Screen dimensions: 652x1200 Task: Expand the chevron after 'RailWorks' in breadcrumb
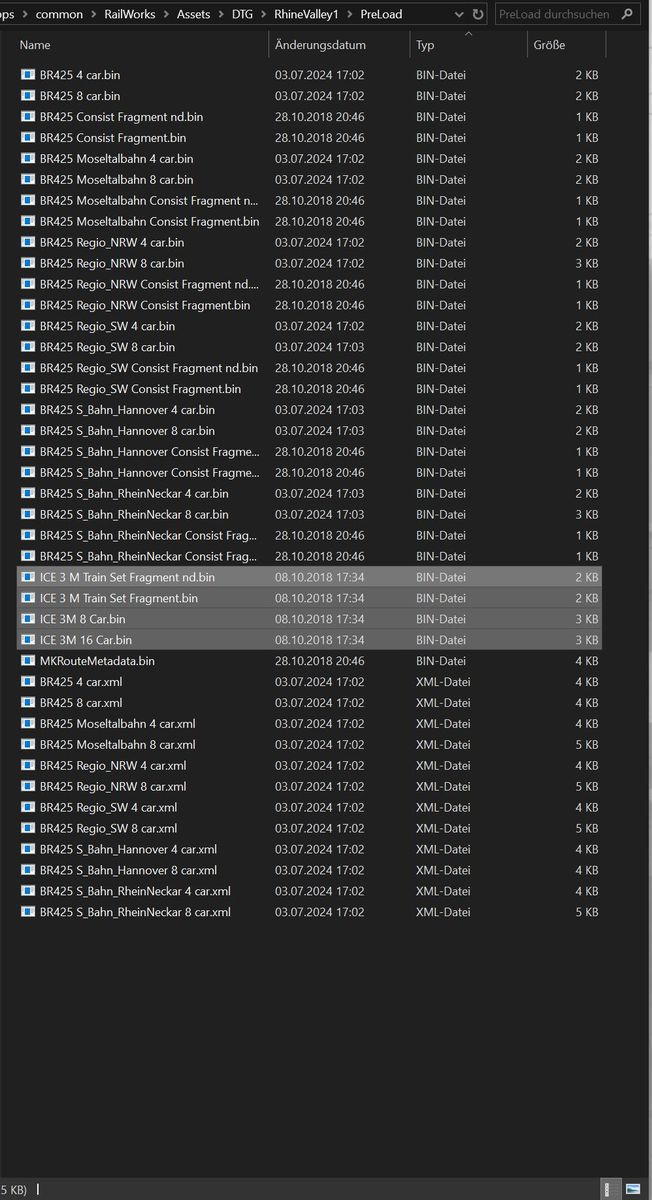(165, 15)
